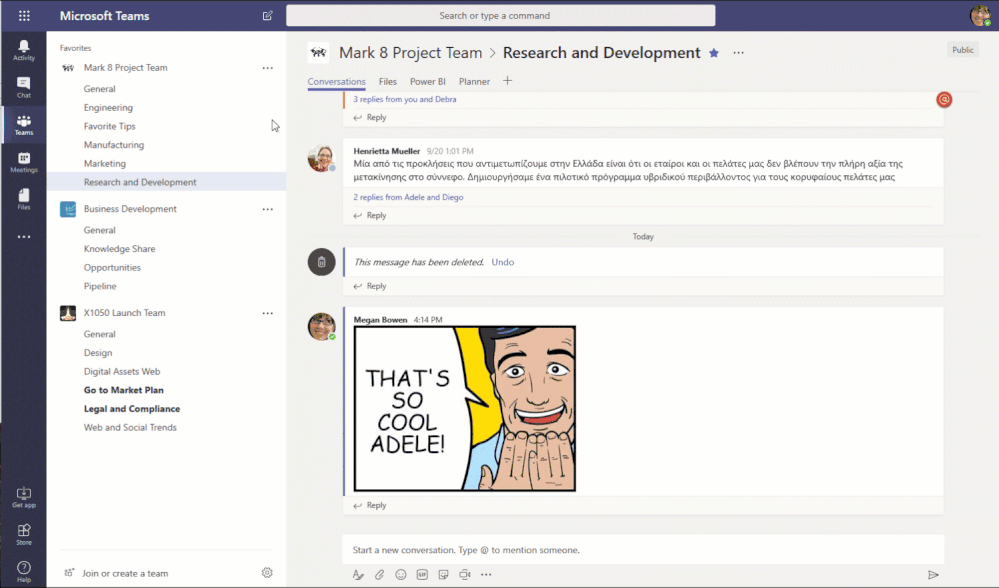
Task: Reply to Megan Bowen's image post
Action: click(370, 505)
